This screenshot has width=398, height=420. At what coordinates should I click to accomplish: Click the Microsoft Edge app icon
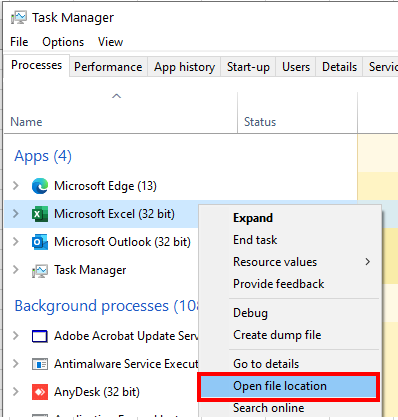point(40,186)
